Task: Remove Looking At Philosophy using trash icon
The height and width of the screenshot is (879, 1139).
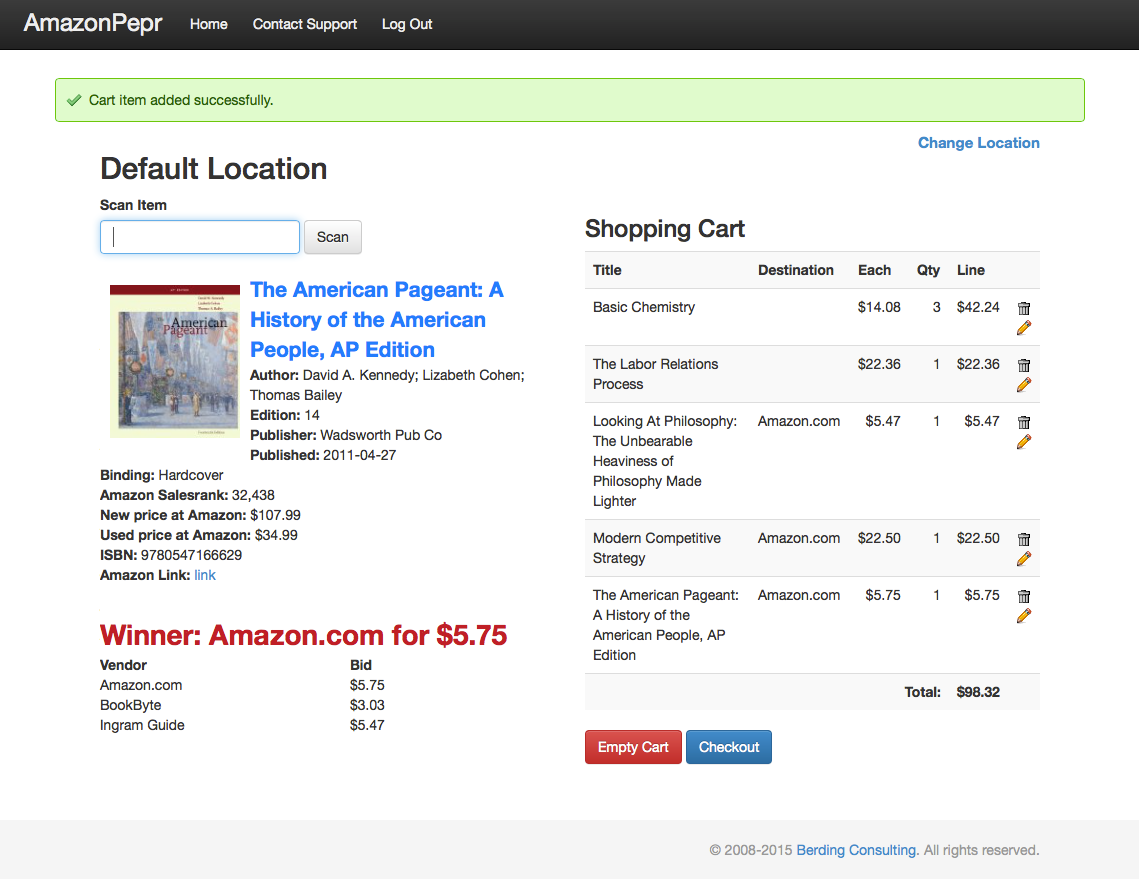Action: (1024, 422)
